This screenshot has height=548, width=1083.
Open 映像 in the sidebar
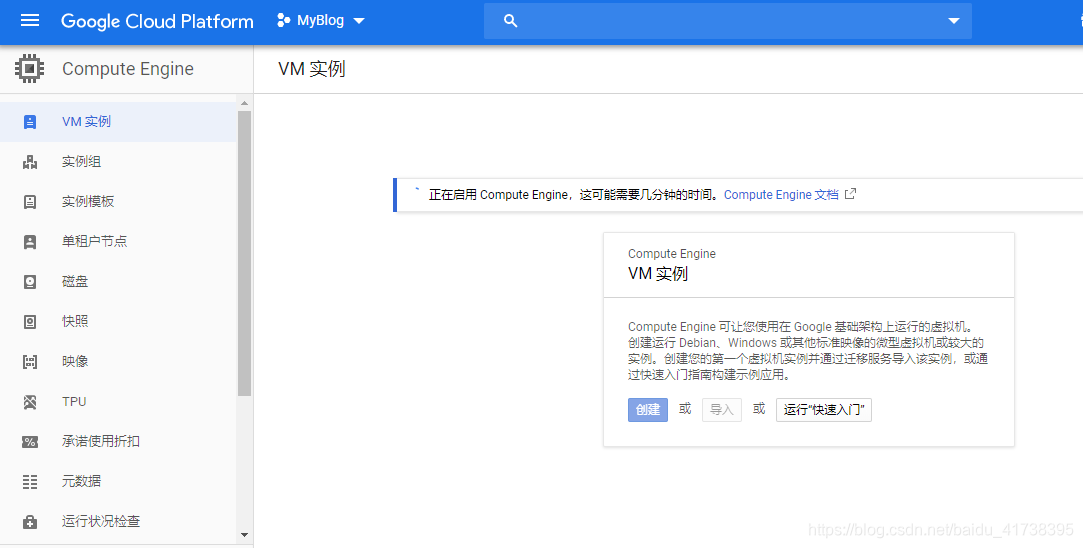click(x=118, y=361)
